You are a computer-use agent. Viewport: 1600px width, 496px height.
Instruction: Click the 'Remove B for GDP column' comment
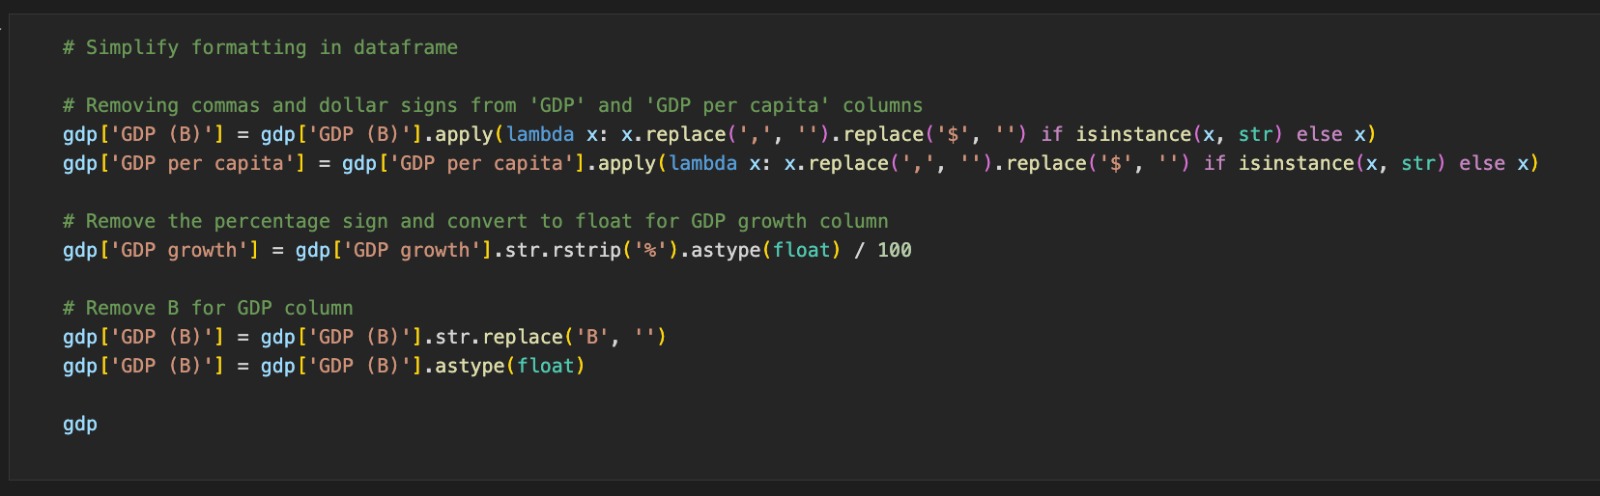tap(208, 308)
